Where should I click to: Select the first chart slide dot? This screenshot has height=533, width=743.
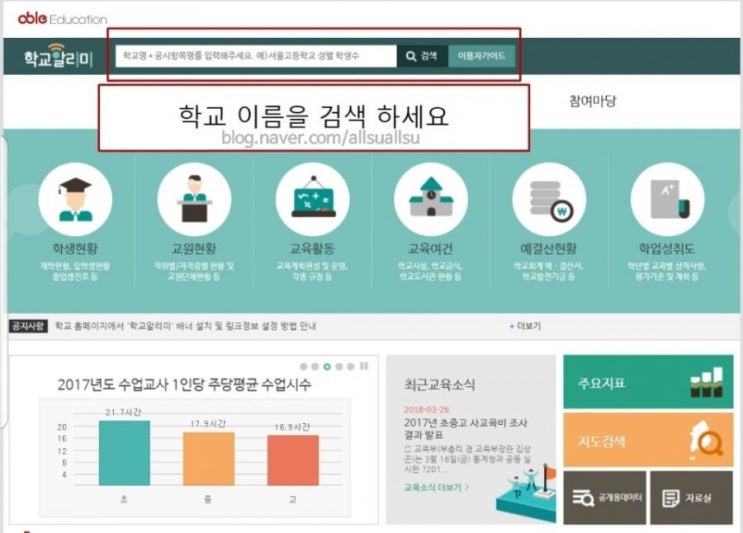(304, 366)
